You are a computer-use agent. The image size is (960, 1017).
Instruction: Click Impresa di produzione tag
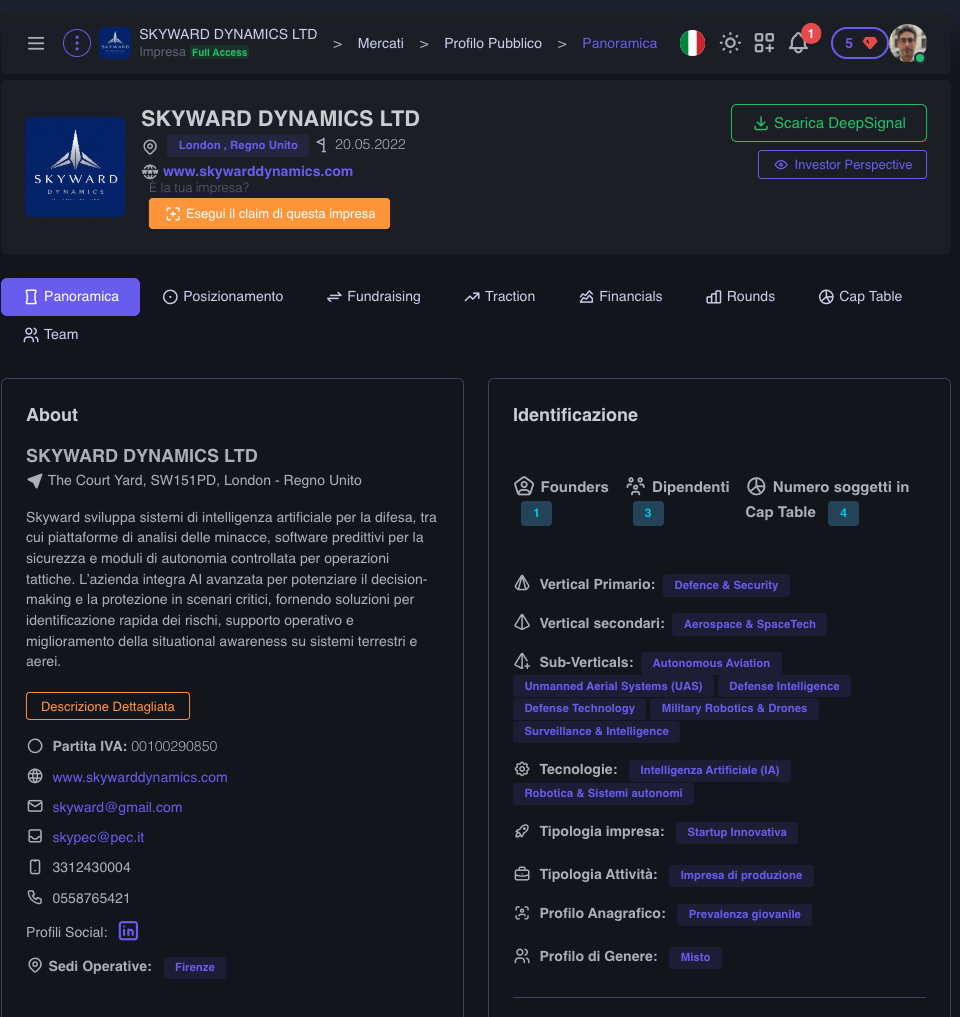[741, 875]
